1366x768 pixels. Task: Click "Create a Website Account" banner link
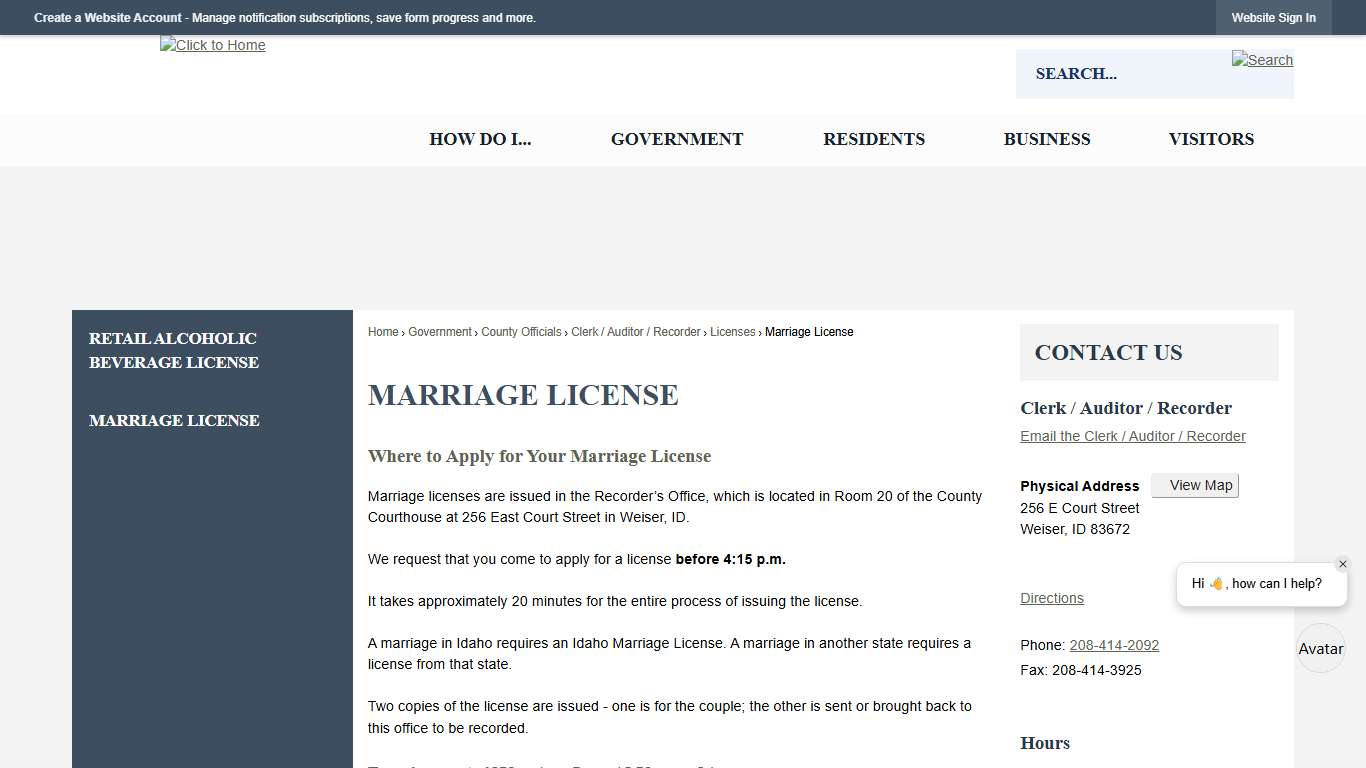pyautogui.click(x=107, y=17)
